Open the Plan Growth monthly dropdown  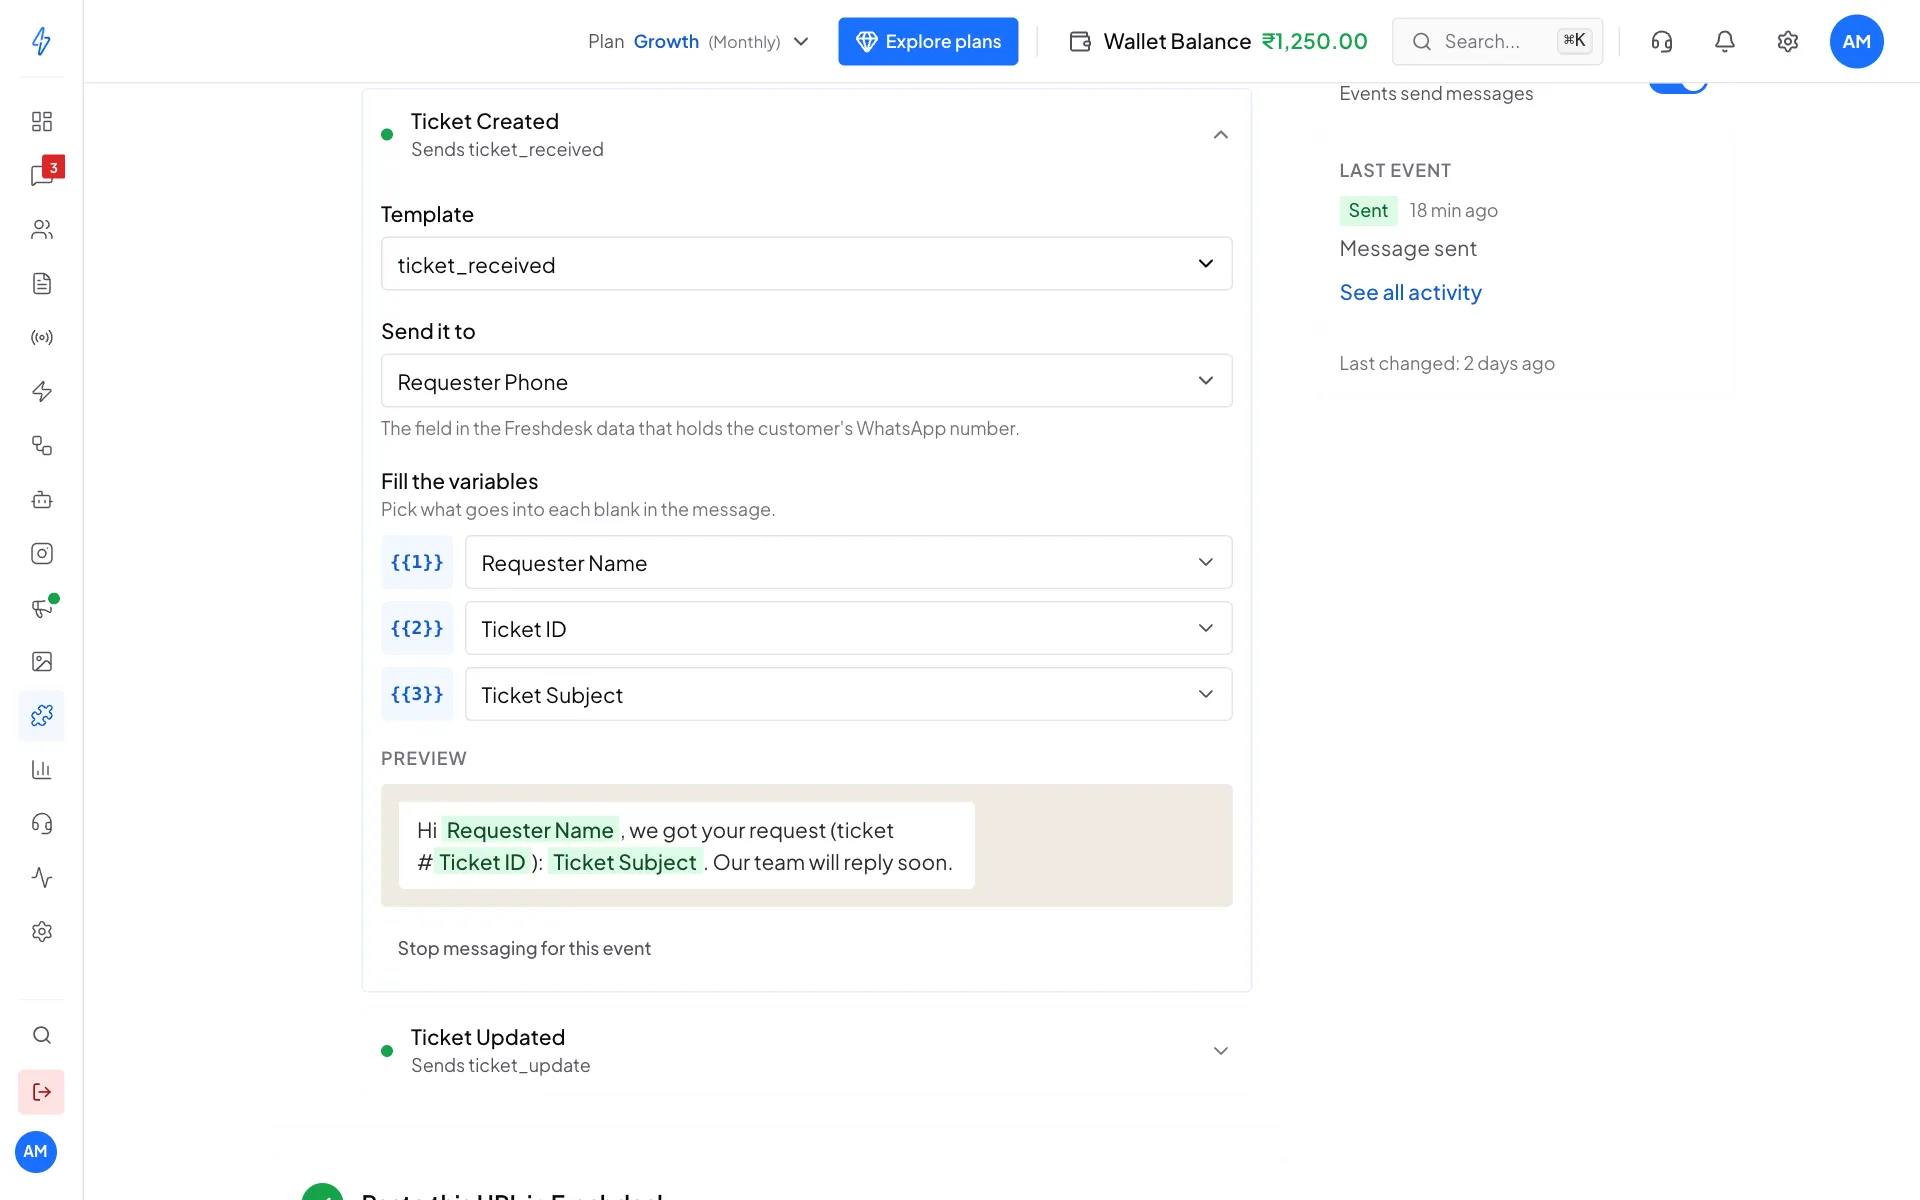pos(698,41)
